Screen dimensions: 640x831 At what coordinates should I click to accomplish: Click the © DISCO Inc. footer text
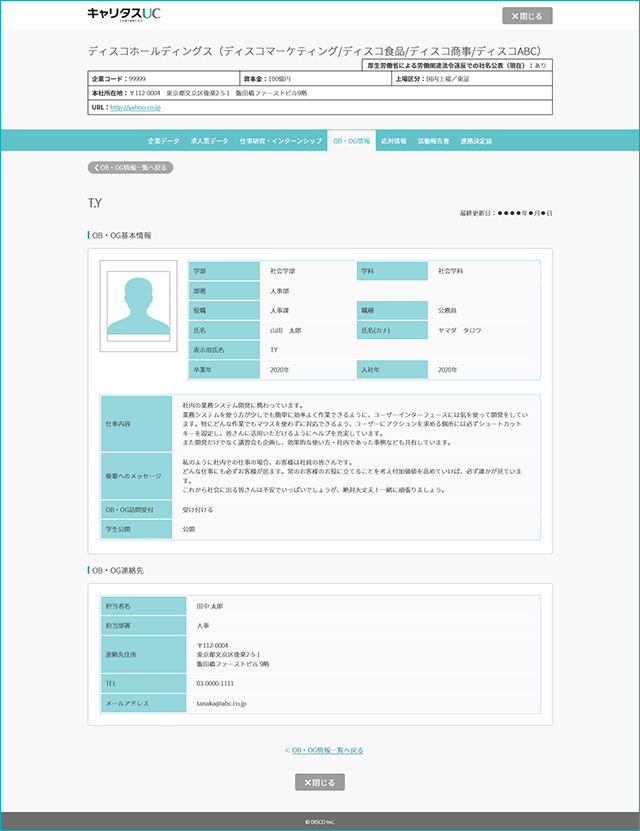click(x=319, y=822)
